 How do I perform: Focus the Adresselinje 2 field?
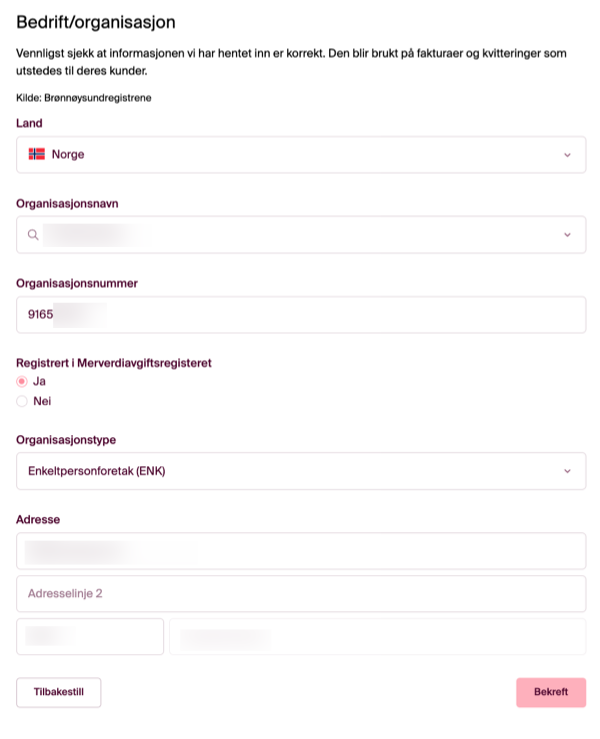[300, 593]
